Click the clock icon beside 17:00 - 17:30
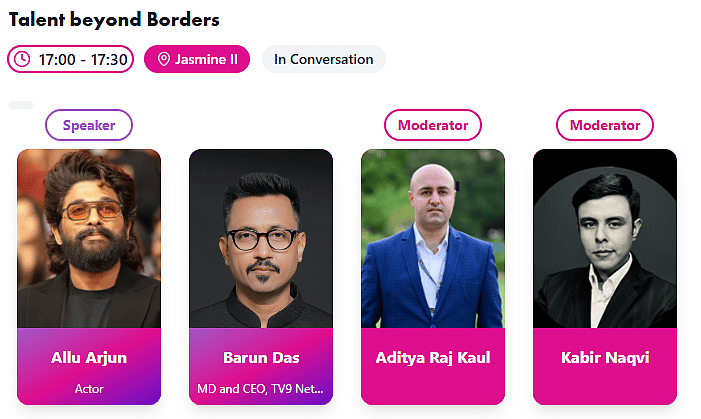701x419 pixels. 23,59
